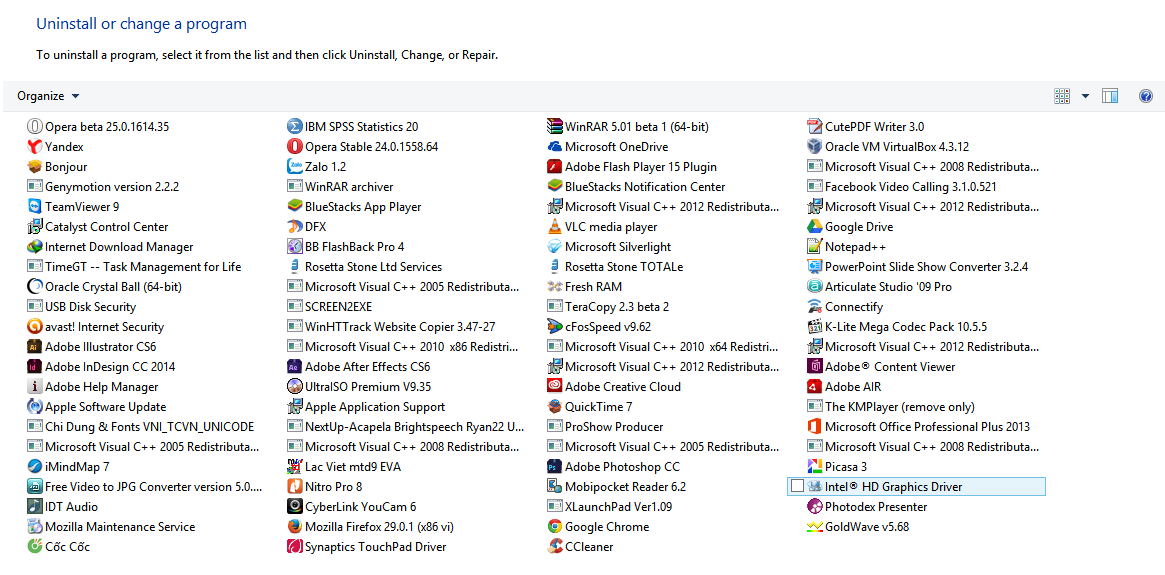Click the Picasa 3 icon
Screen dimensions: 1165x575
pos(814,467)
